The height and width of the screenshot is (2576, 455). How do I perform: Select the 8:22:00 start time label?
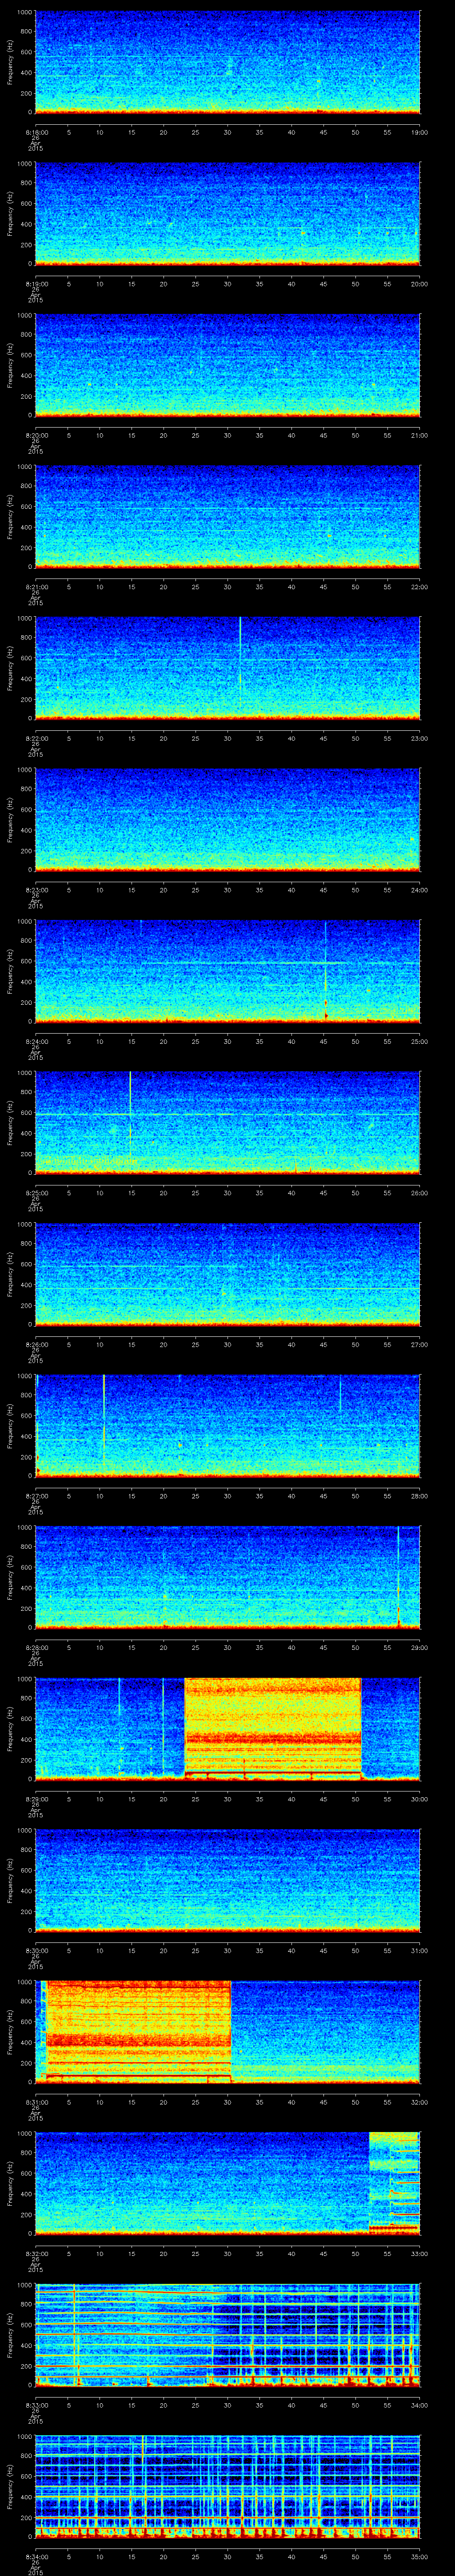(36, 738)
